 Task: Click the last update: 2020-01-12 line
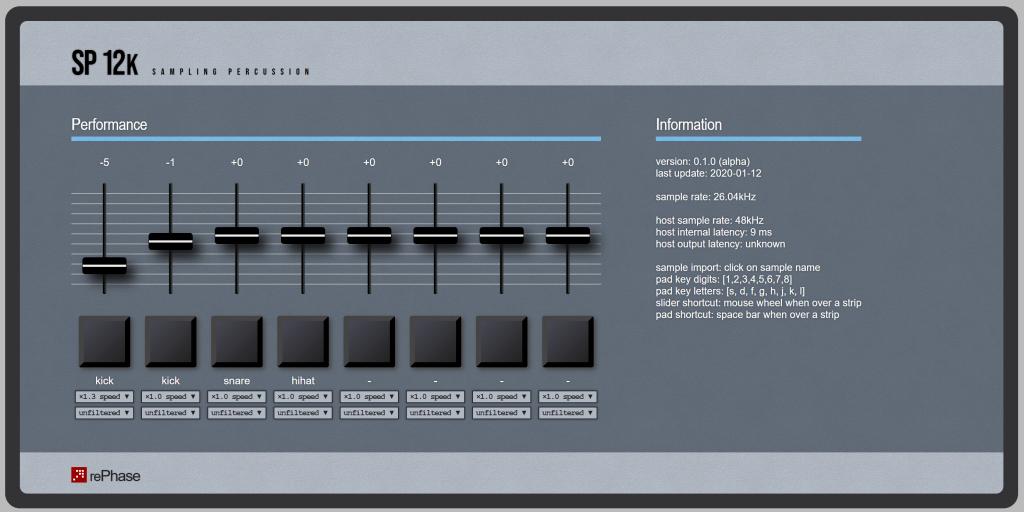tap(709, 174)
